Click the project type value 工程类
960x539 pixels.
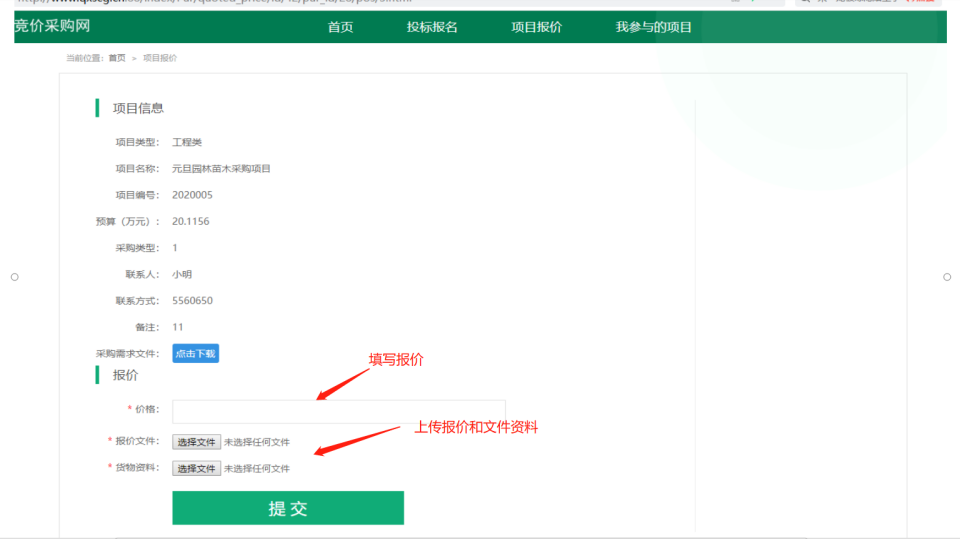click(x=187, y=142)
